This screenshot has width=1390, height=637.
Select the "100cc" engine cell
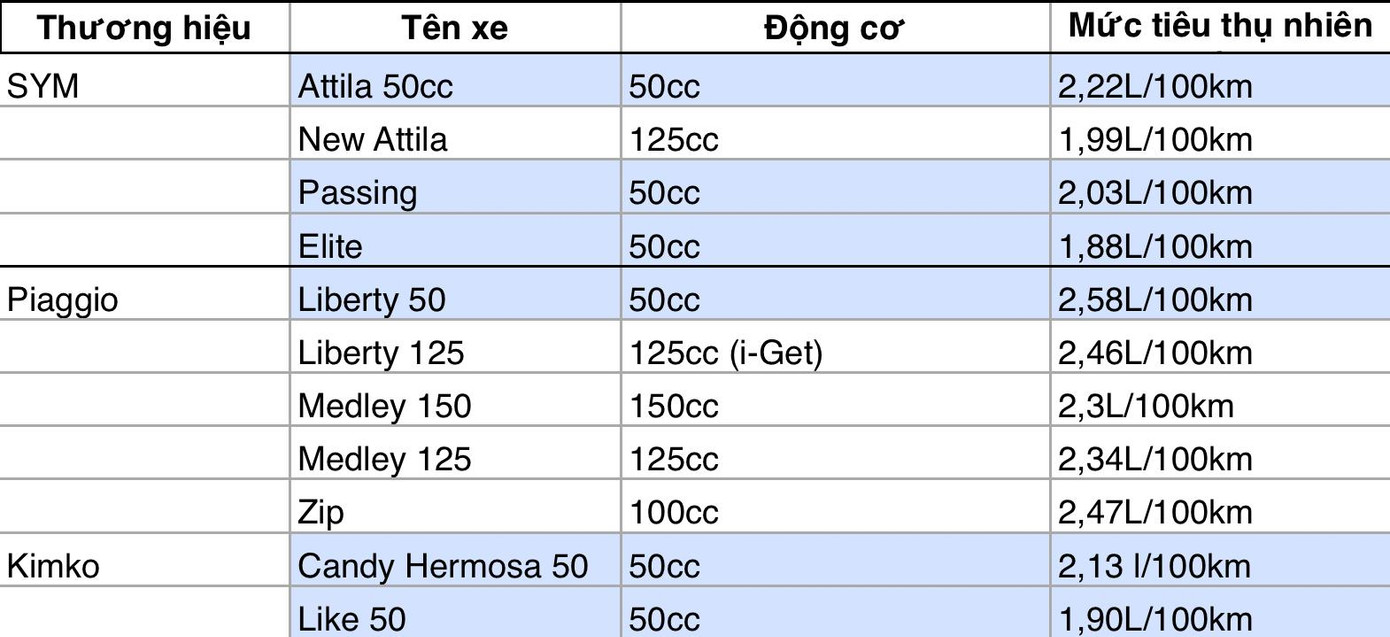674,513
